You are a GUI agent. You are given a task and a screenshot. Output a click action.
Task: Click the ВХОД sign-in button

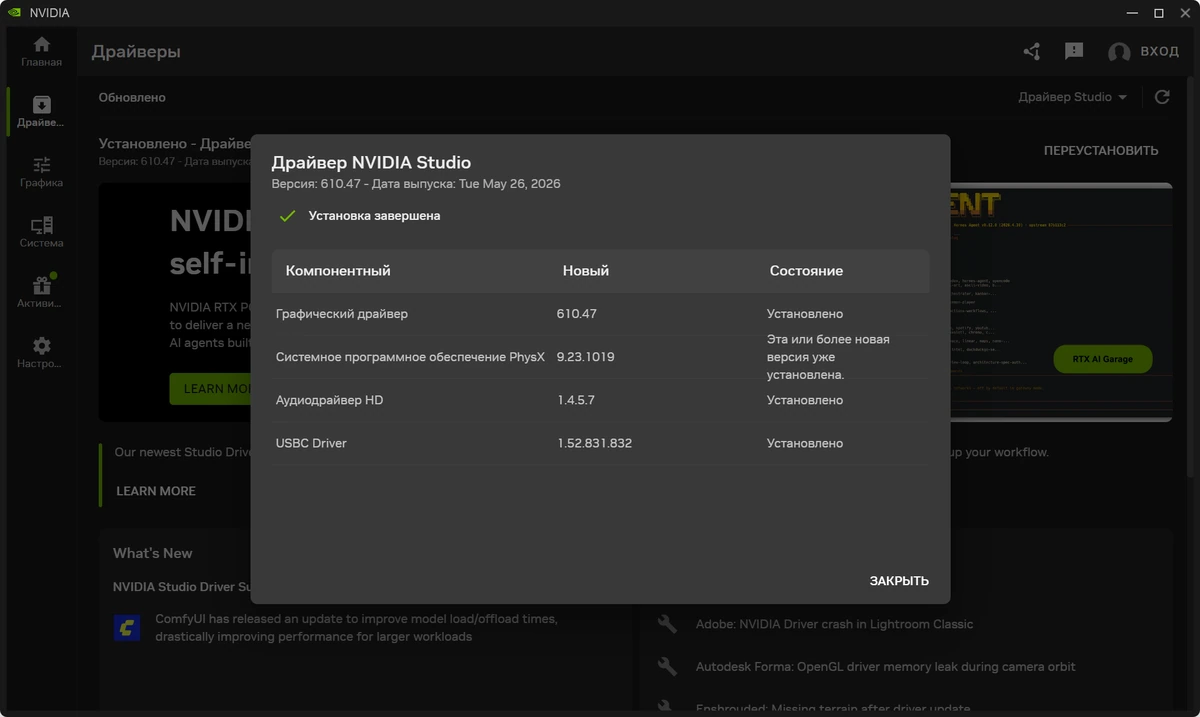[1160, 51]
